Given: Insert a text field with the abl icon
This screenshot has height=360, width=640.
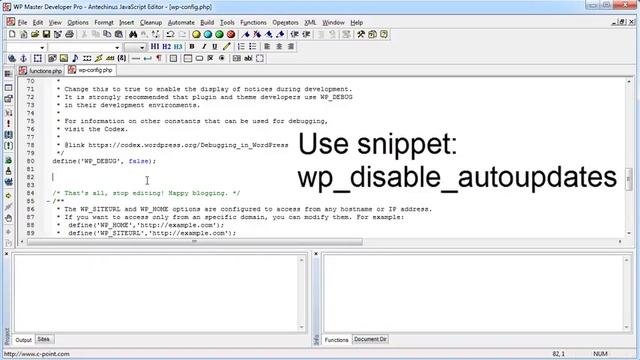Looking at the screenshot, I should (x=248, y=58).
